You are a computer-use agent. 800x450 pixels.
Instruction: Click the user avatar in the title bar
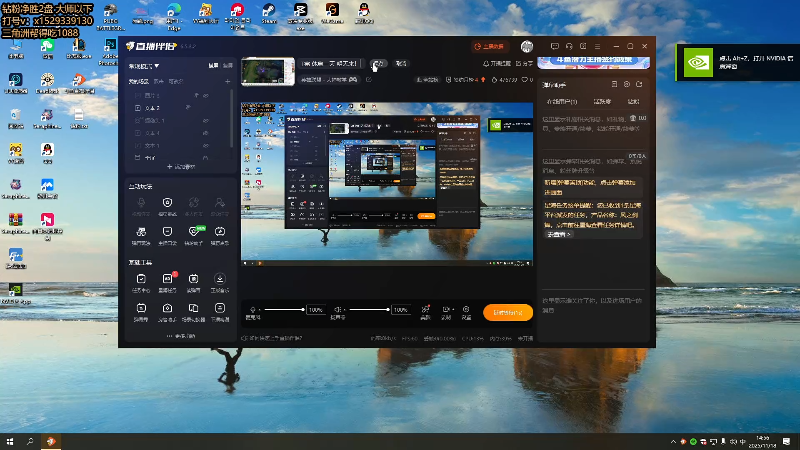point(527,46)
